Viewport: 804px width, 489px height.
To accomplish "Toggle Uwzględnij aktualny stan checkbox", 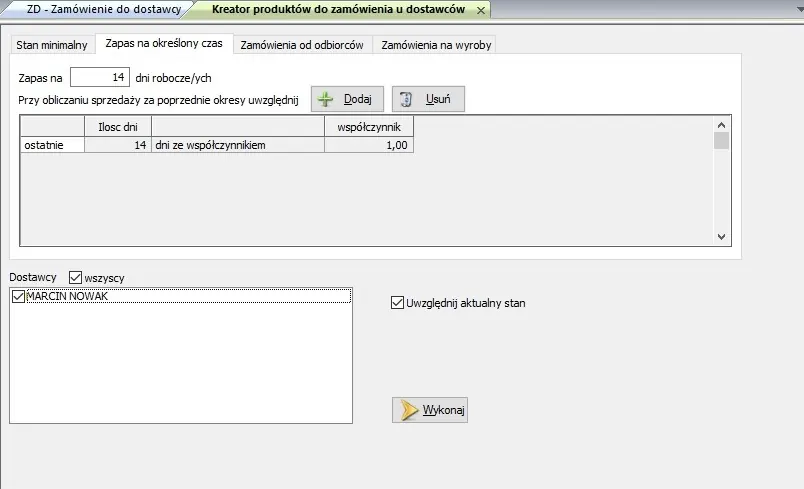I will pyautogui.click(x=397, y=302).
